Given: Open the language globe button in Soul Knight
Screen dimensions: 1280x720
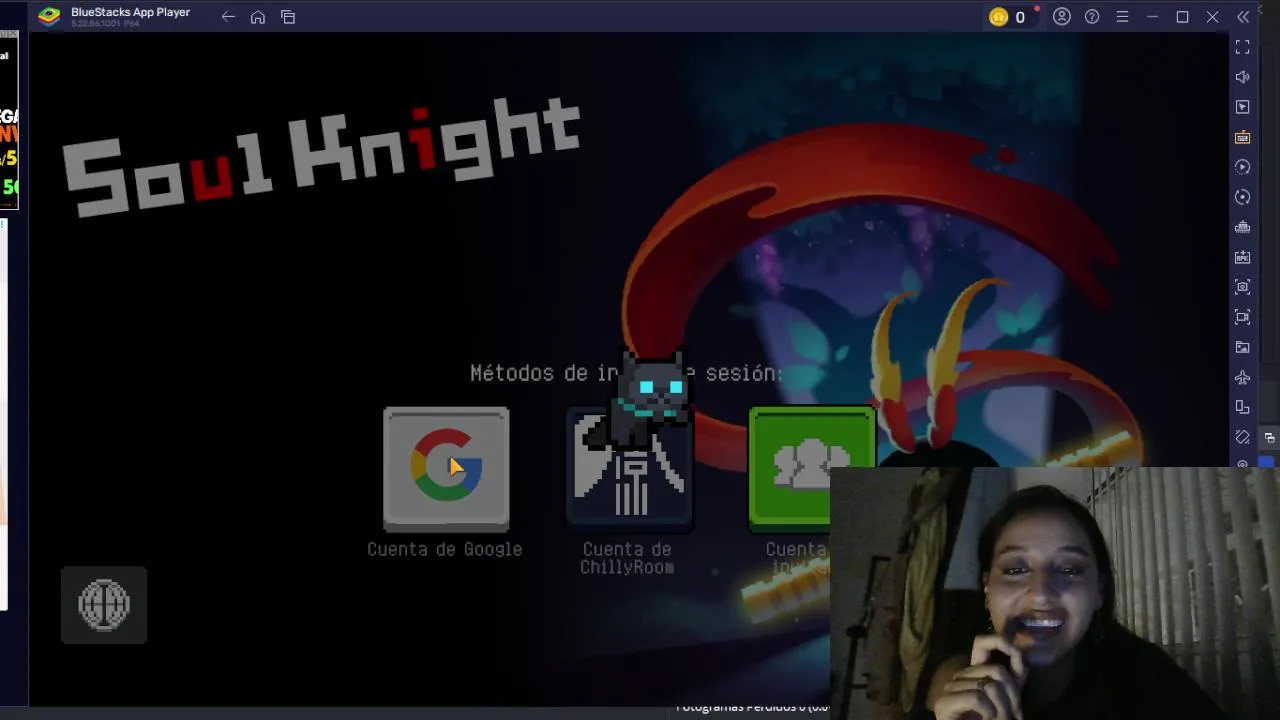Looking at the screenshot, I should 104,605.
